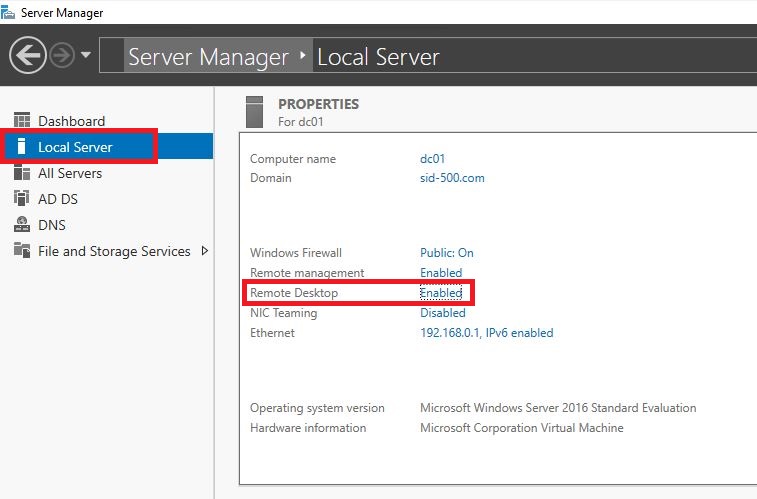Click the All Servers icon

pyautogui.click(x=22, y=173)
